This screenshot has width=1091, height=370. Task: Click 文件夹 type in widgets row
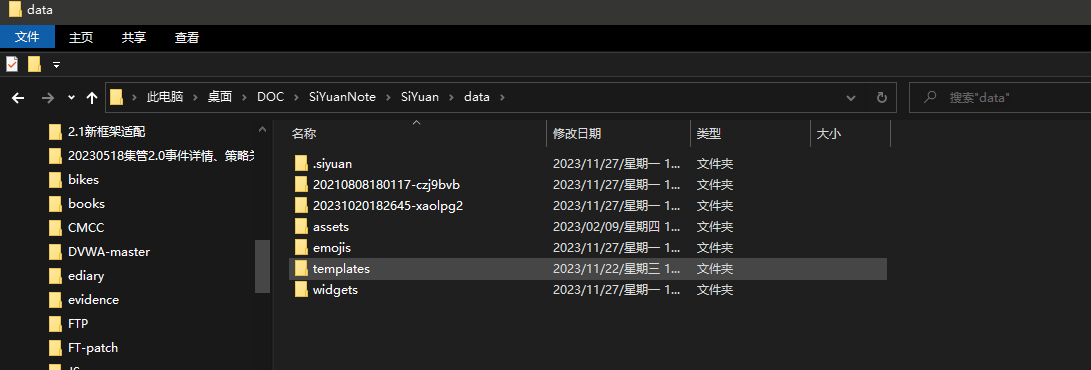click(x=715, y=289)
